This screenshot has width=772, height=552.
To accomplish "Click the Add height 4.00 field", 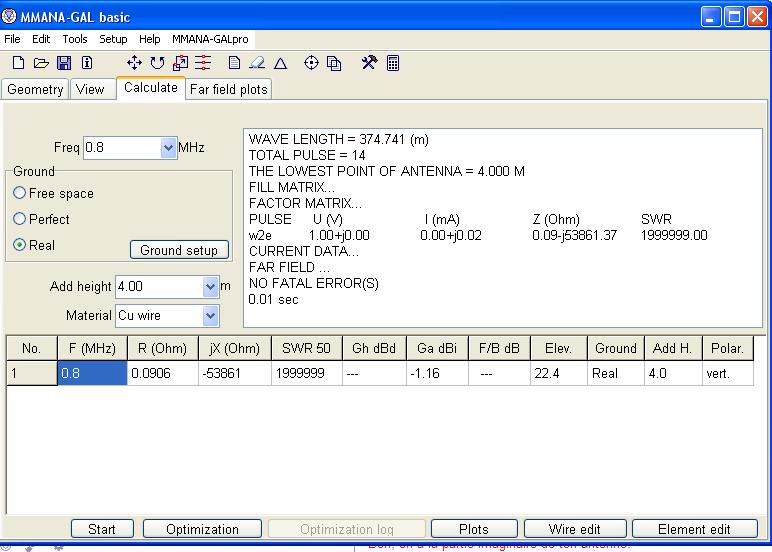I will point(160,287).
